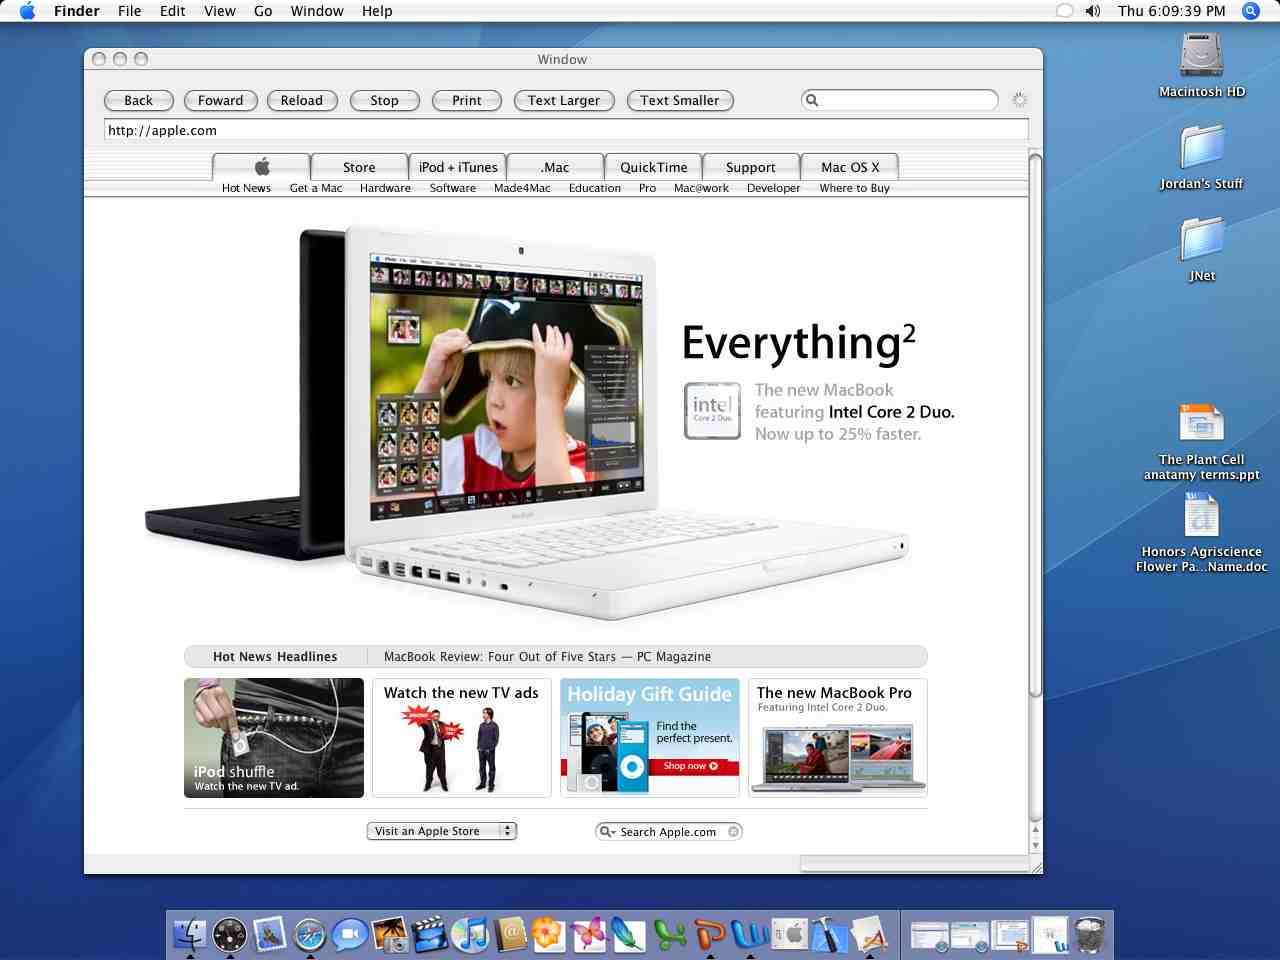1280x960 pixels.
Task: Clear the Search Apple.com field
Action: [x=733, y=831]
